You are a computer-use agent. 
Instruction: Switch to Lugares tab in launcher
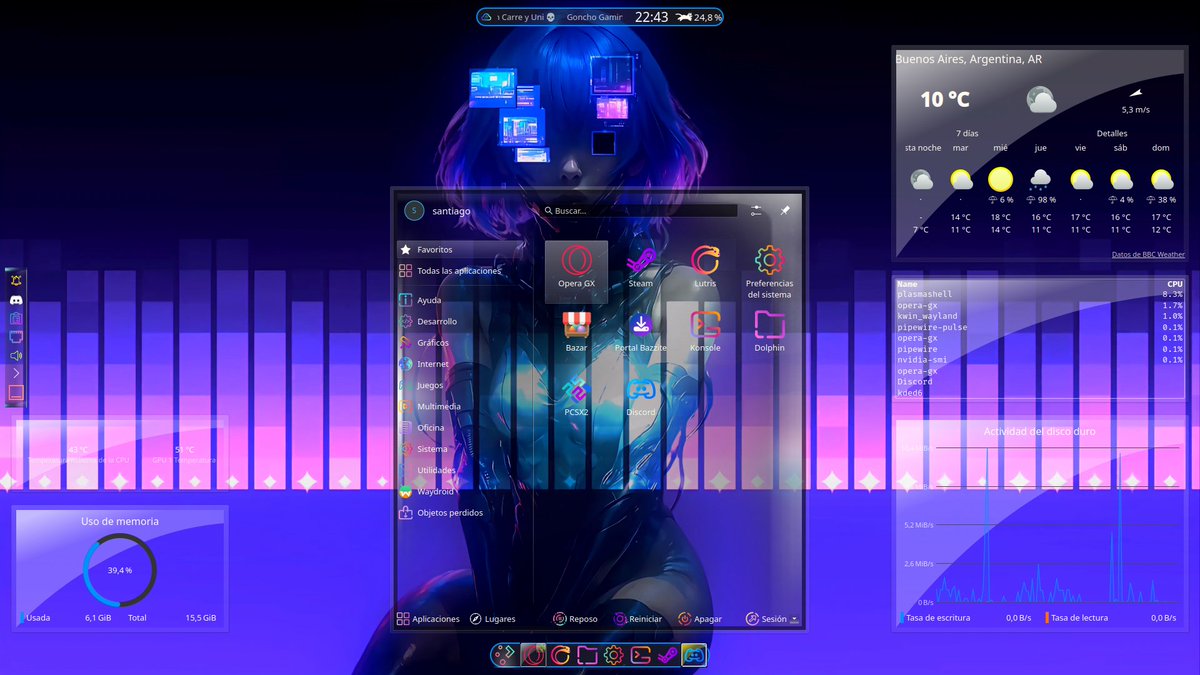tap(492, 619)
